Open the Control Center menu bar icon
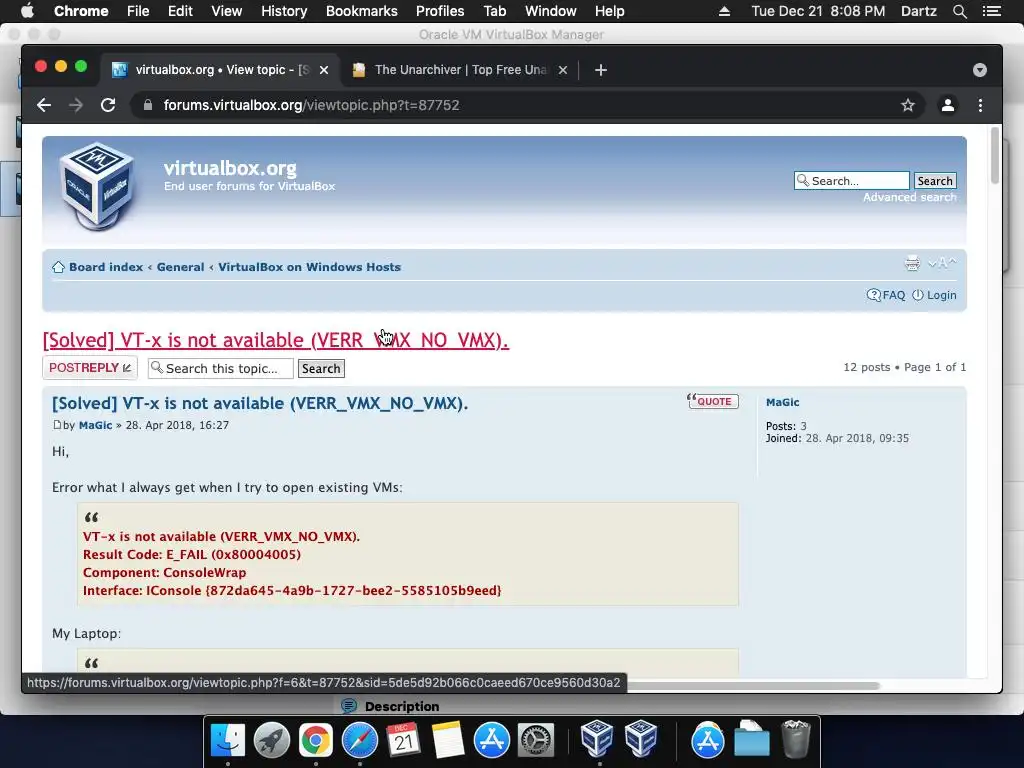Image resolution: width=1024 pixels, height=768 pixels. (x=991, y=11)
